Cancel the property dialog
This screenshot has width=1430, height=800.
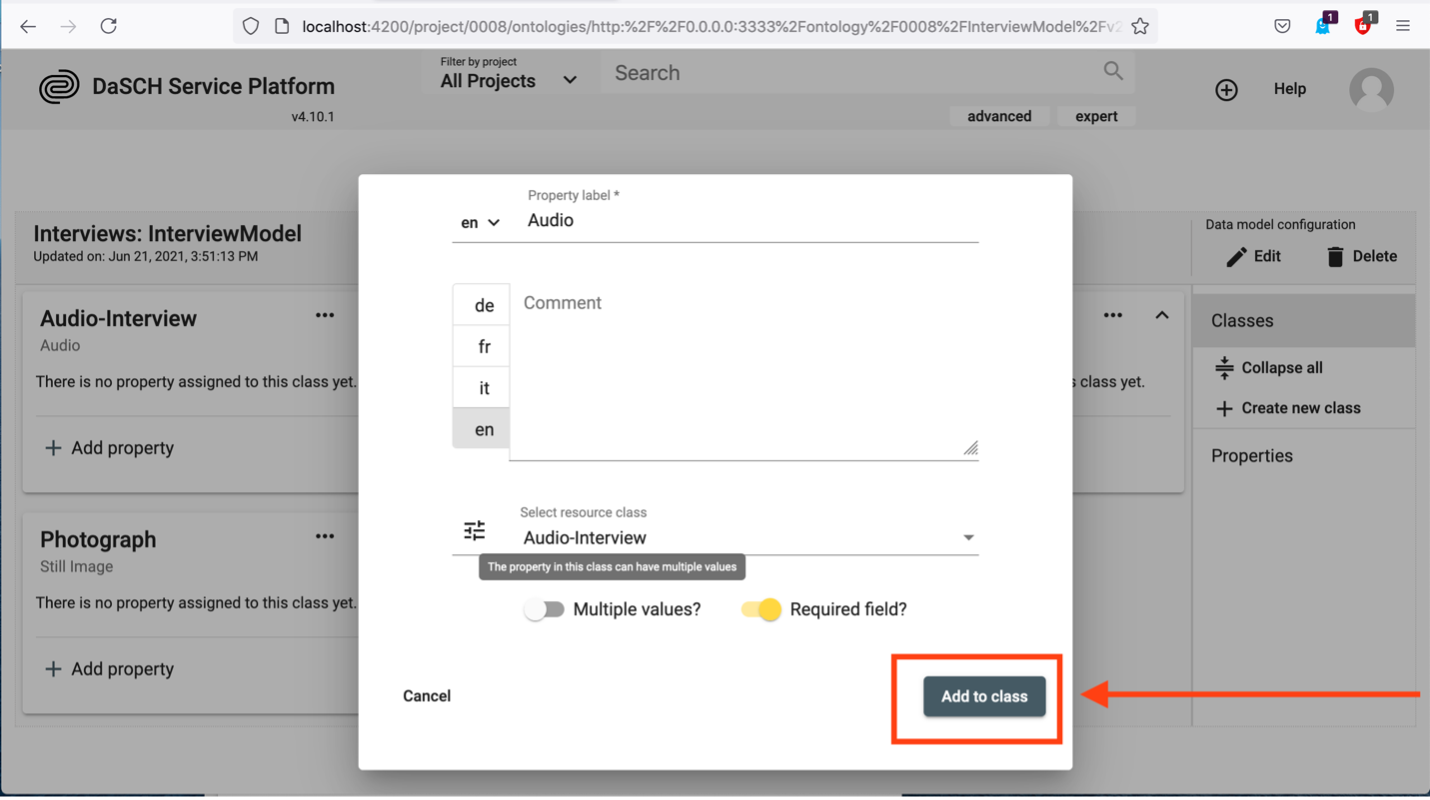pos(427,696)
